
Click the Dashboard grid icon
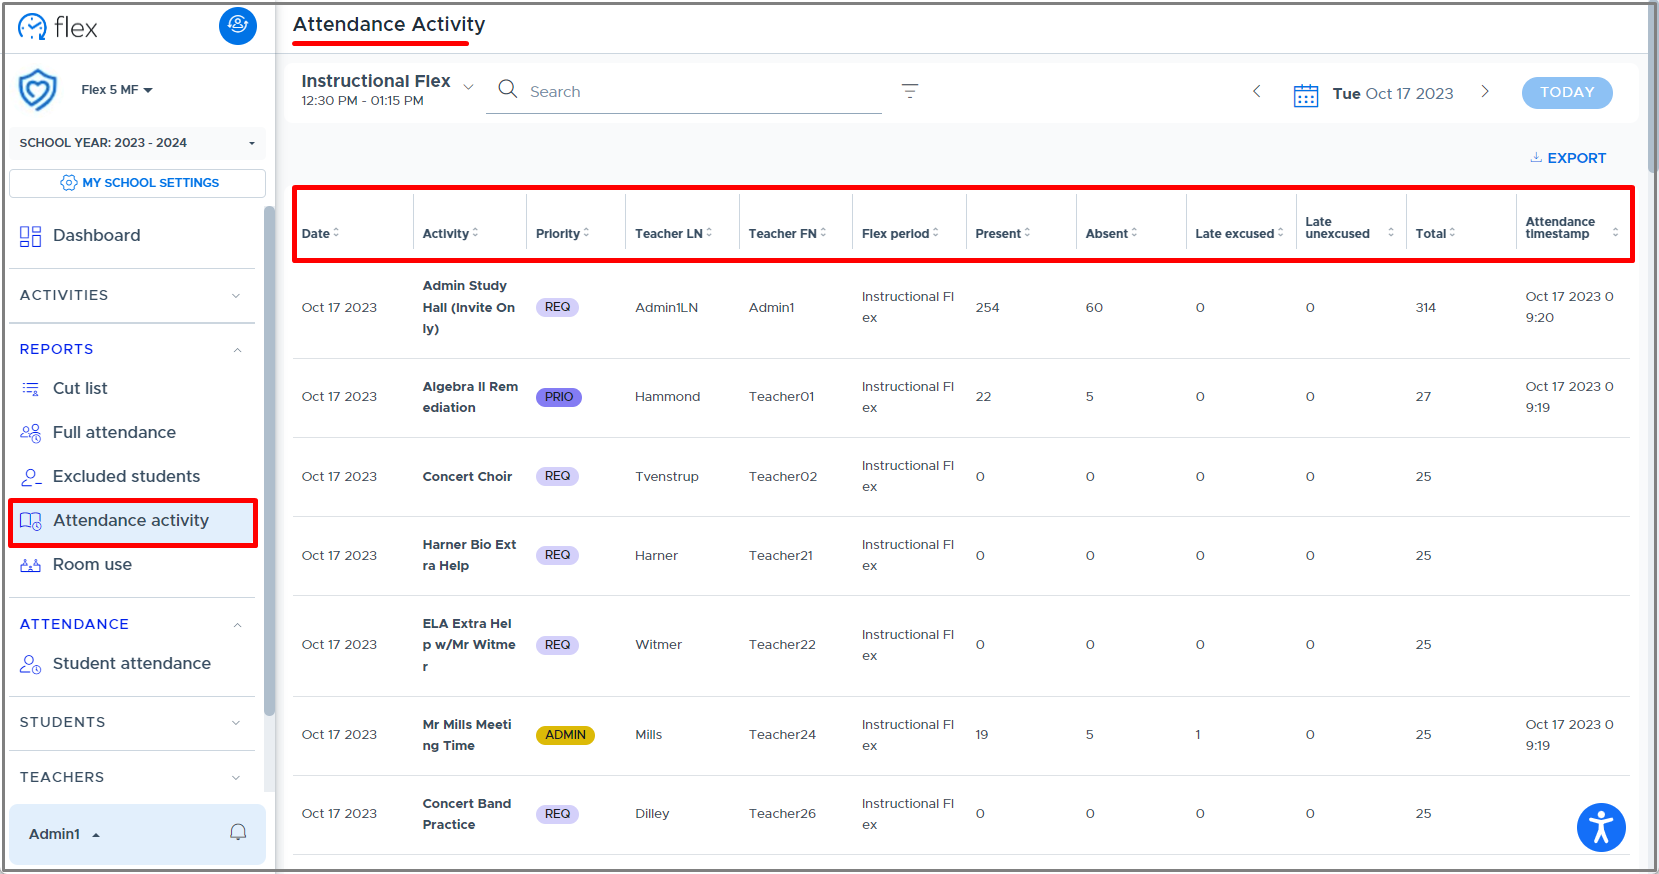[31, 236]
